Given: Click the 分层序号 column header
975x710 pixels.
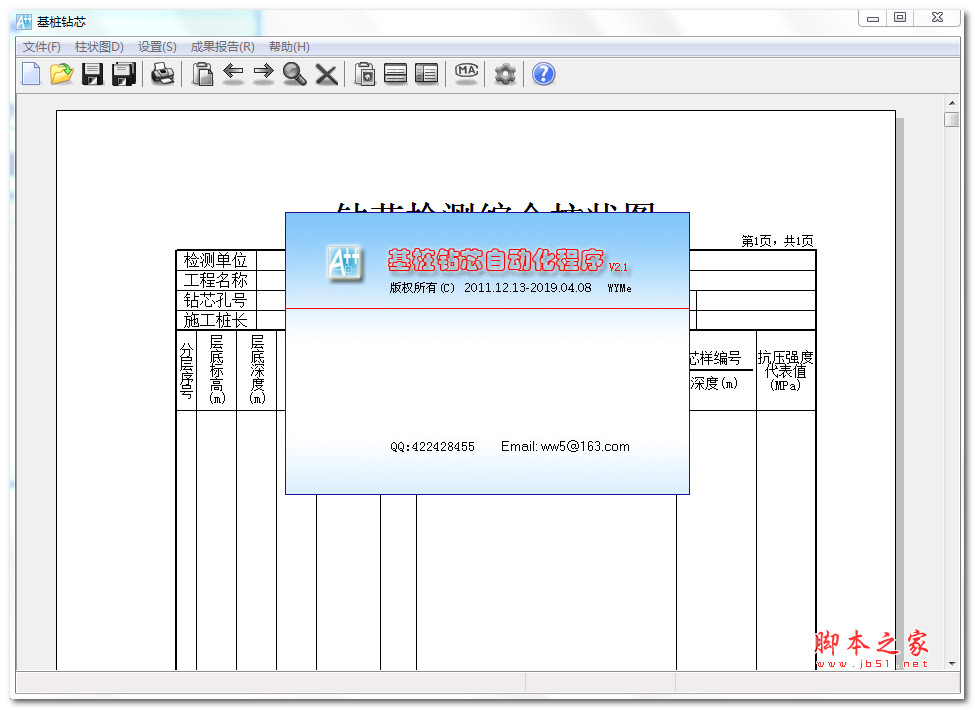Looking at the screenshot, I should [x=186, y=371].
